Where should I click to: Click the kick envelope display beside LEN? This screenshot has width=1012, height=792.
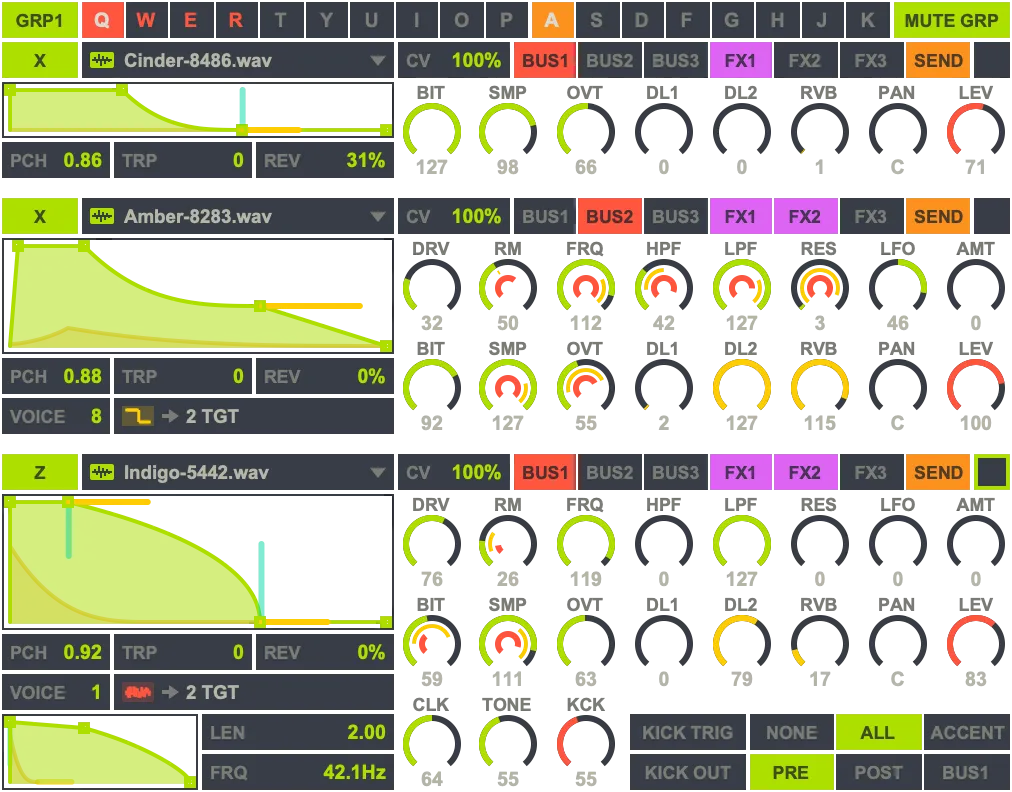100,751
